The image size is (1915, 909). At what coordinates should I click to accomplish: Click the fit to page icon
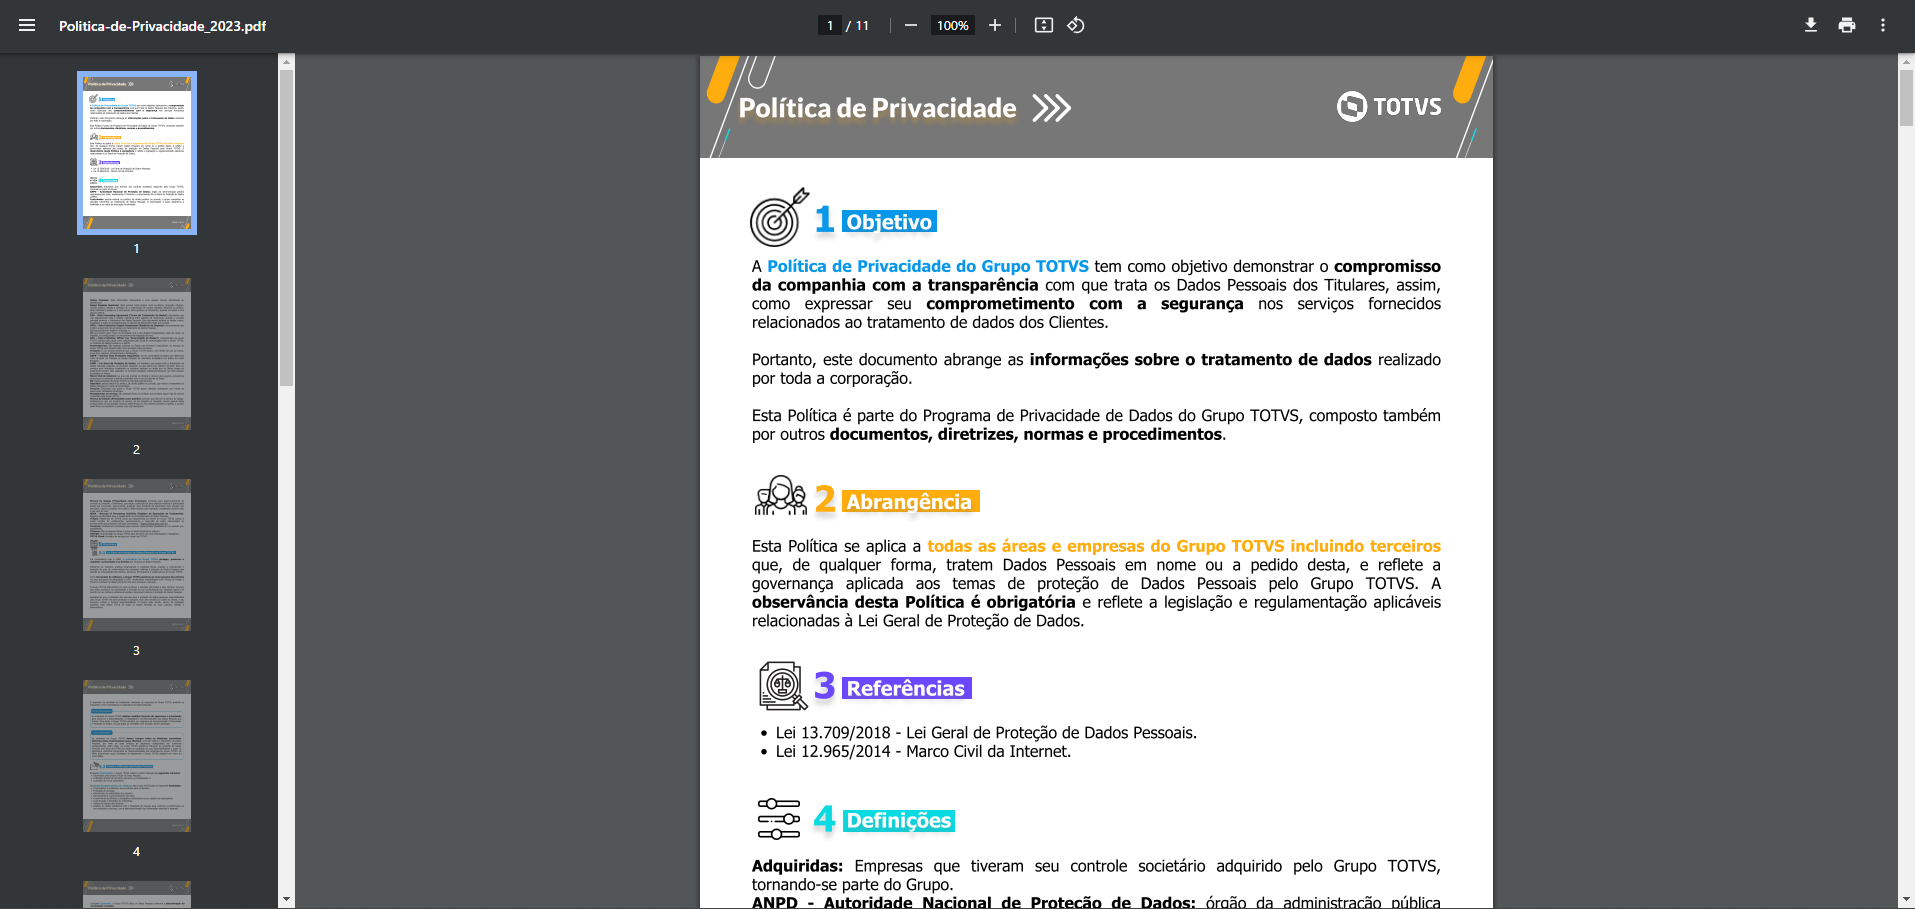[1044, 26]
